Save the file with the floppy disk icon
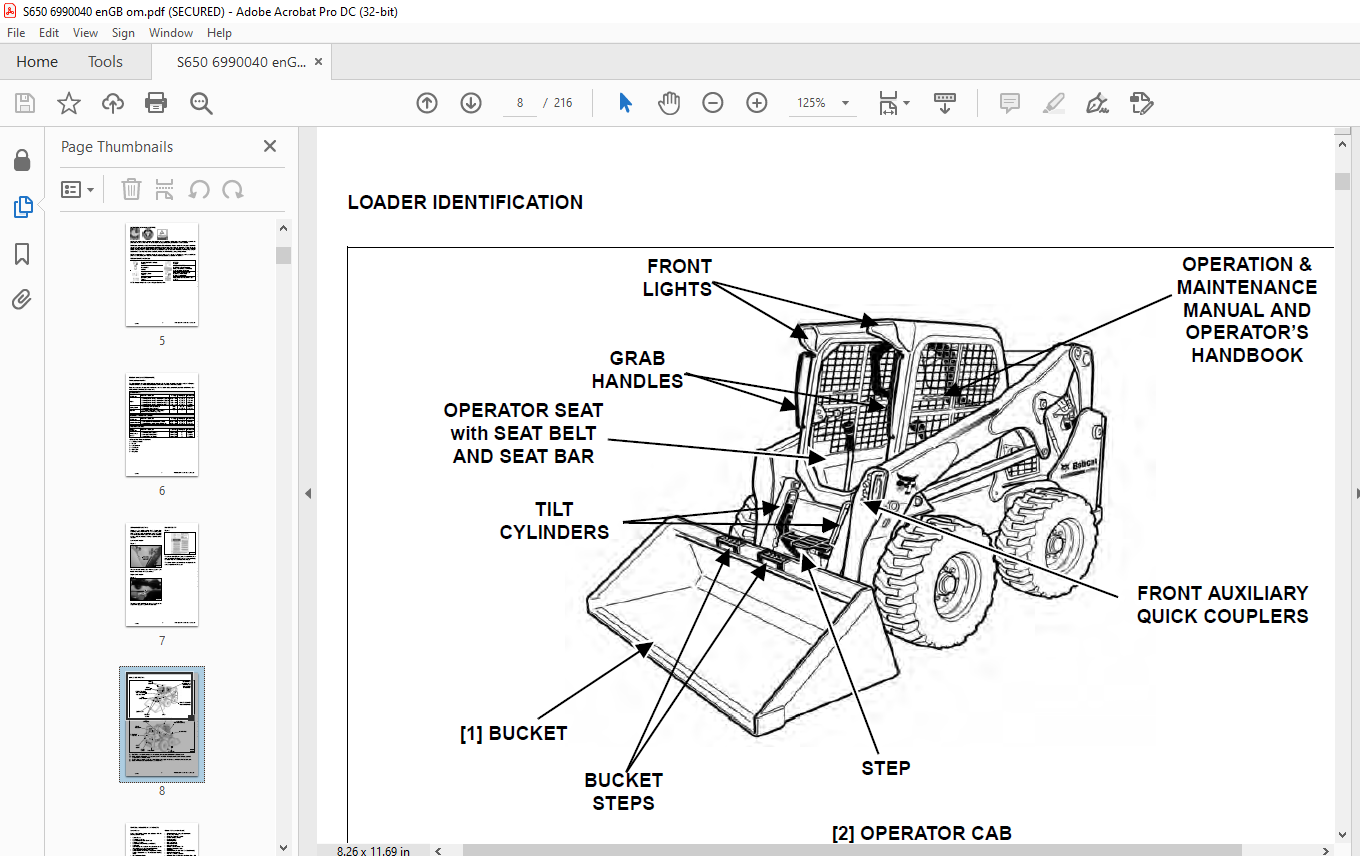This screenshot has height=856, width=1360. (25, 103)
